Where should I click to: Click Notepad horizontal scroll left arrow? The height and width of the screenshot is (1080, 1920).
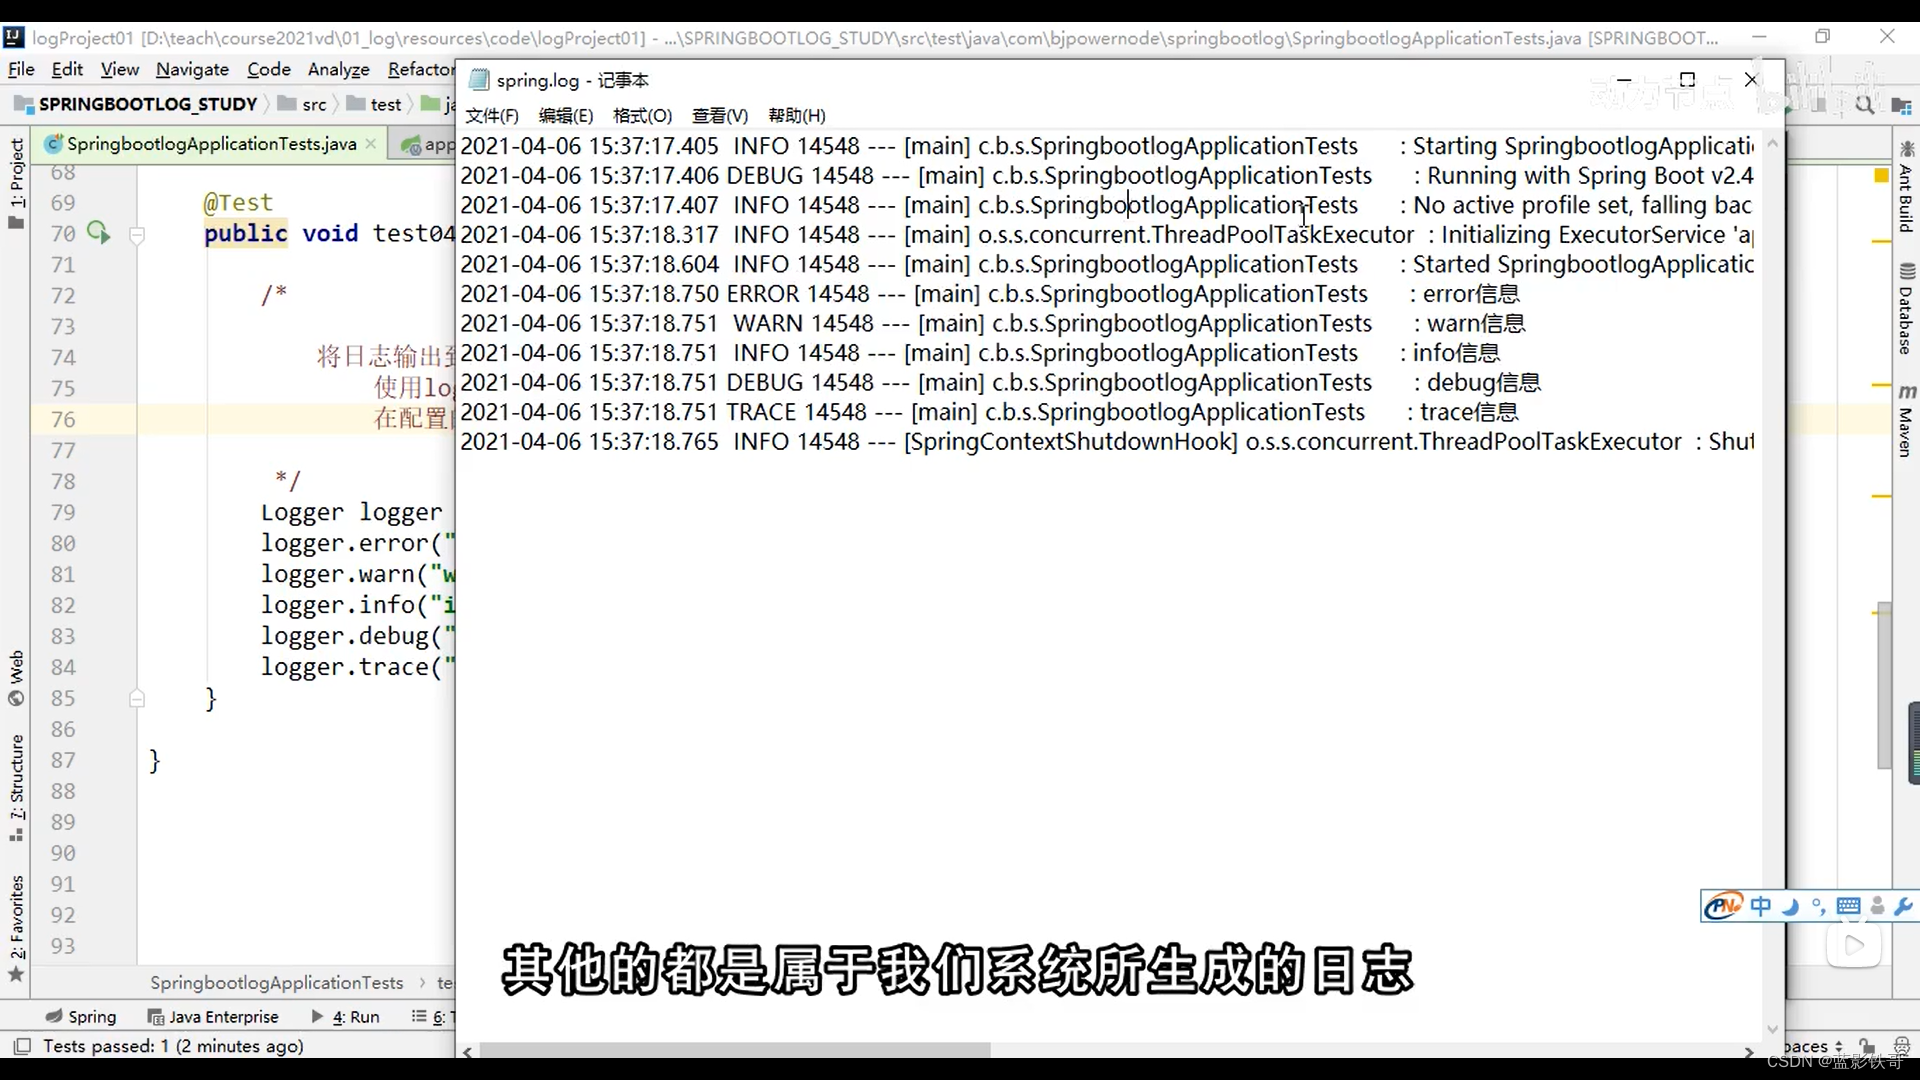click(x=468, y=1052)
